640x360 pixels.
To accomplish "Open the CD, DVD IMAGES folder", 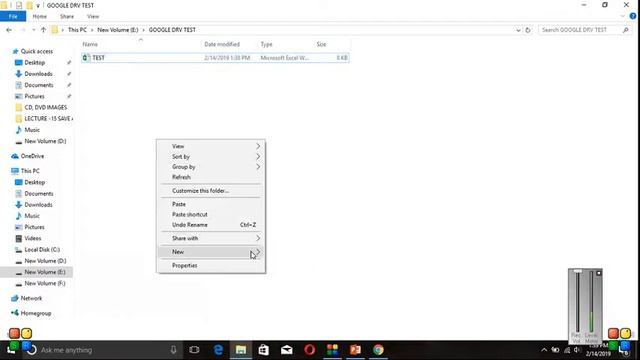I will [x=45, y=107].
